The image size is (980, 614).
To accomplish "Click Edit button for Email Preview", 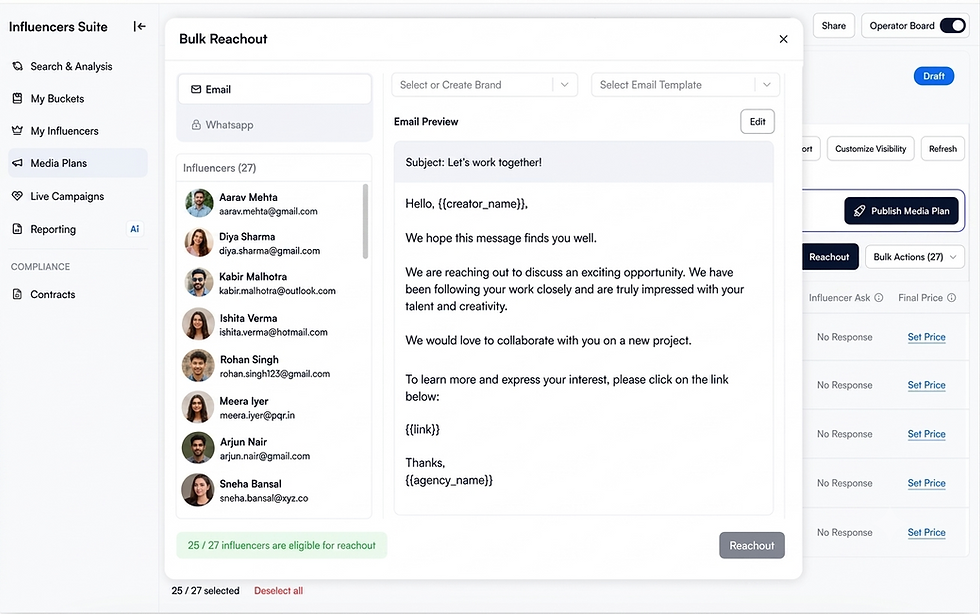I will coord(758,122).
